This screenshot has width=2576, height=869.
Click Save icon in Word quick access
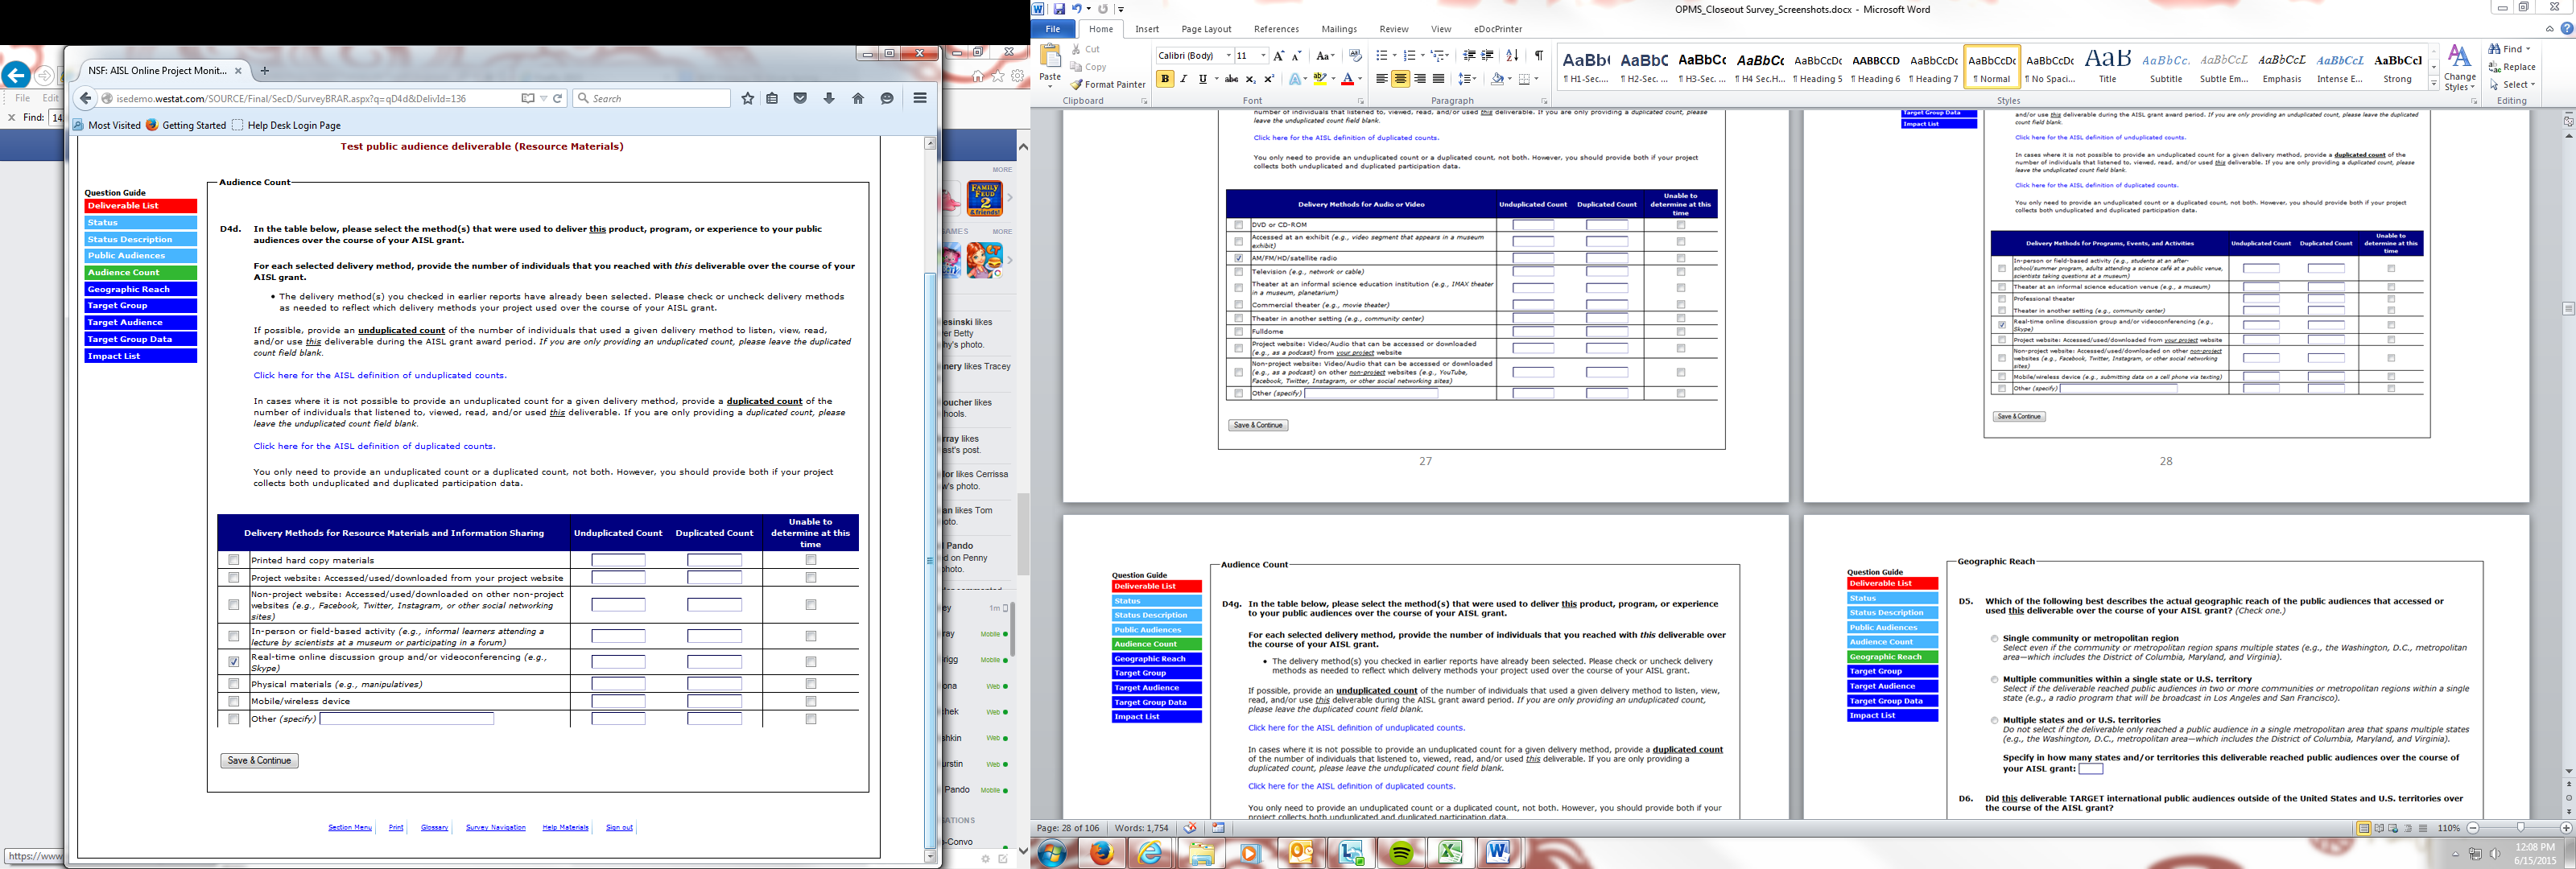click(1059, 9)
